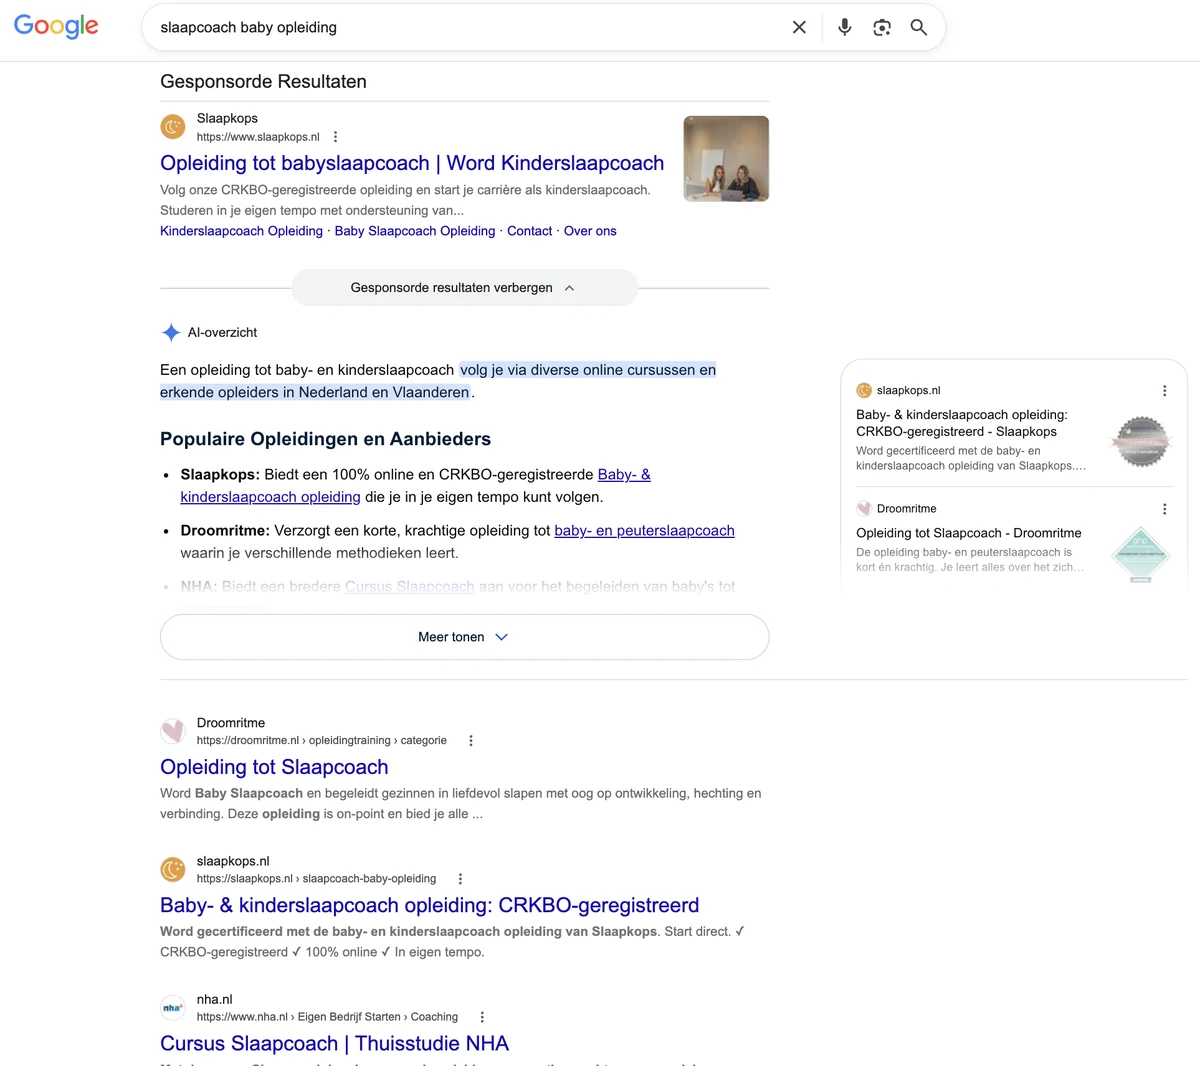1200x1066 pixels.
Task: Click the Droomritme source card thumbnail
Action: 1141,555
